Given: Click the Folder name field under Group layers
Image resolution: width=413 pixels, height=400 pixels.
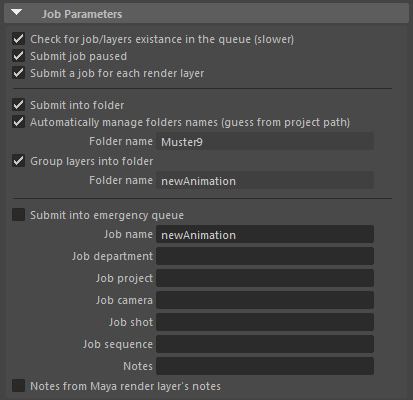Looking at the screenshot, I should pyautogui.click(x=265, y=180).
